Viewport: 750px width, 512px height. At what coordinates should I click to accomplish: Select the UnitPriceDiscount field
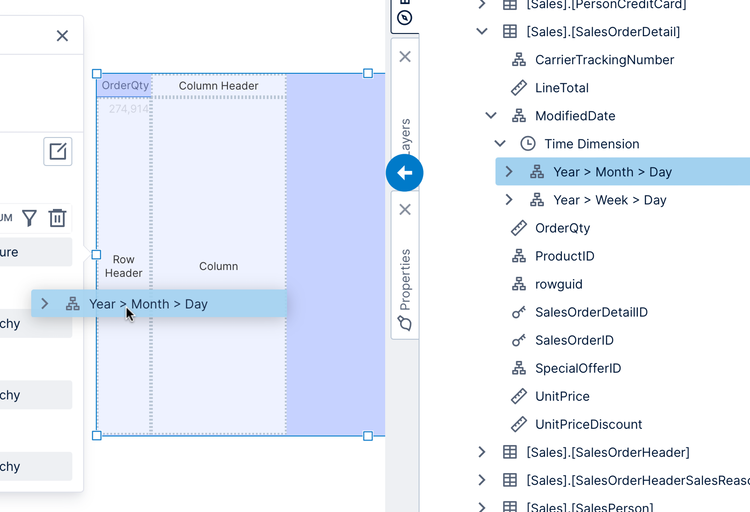(588, 424)
